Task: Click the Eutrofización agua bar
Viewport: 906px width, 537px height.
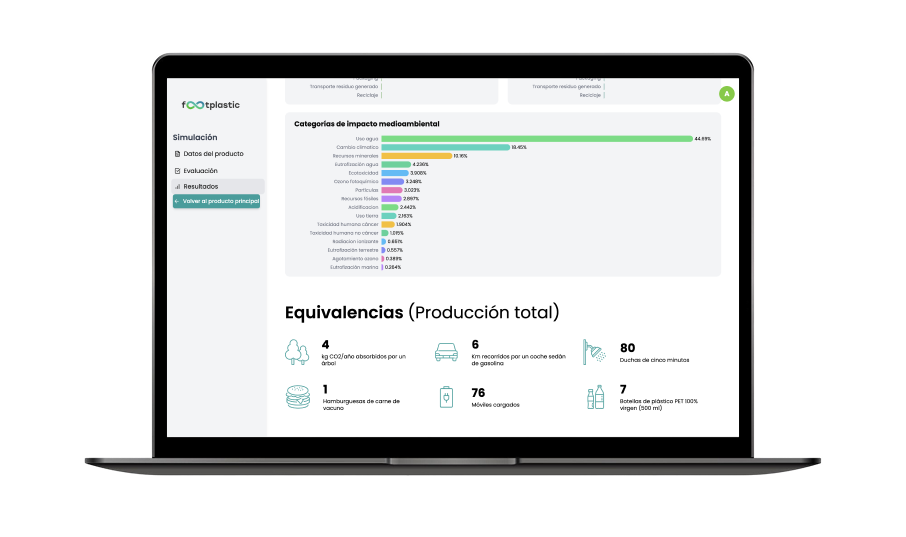Action: coord(395,164)
